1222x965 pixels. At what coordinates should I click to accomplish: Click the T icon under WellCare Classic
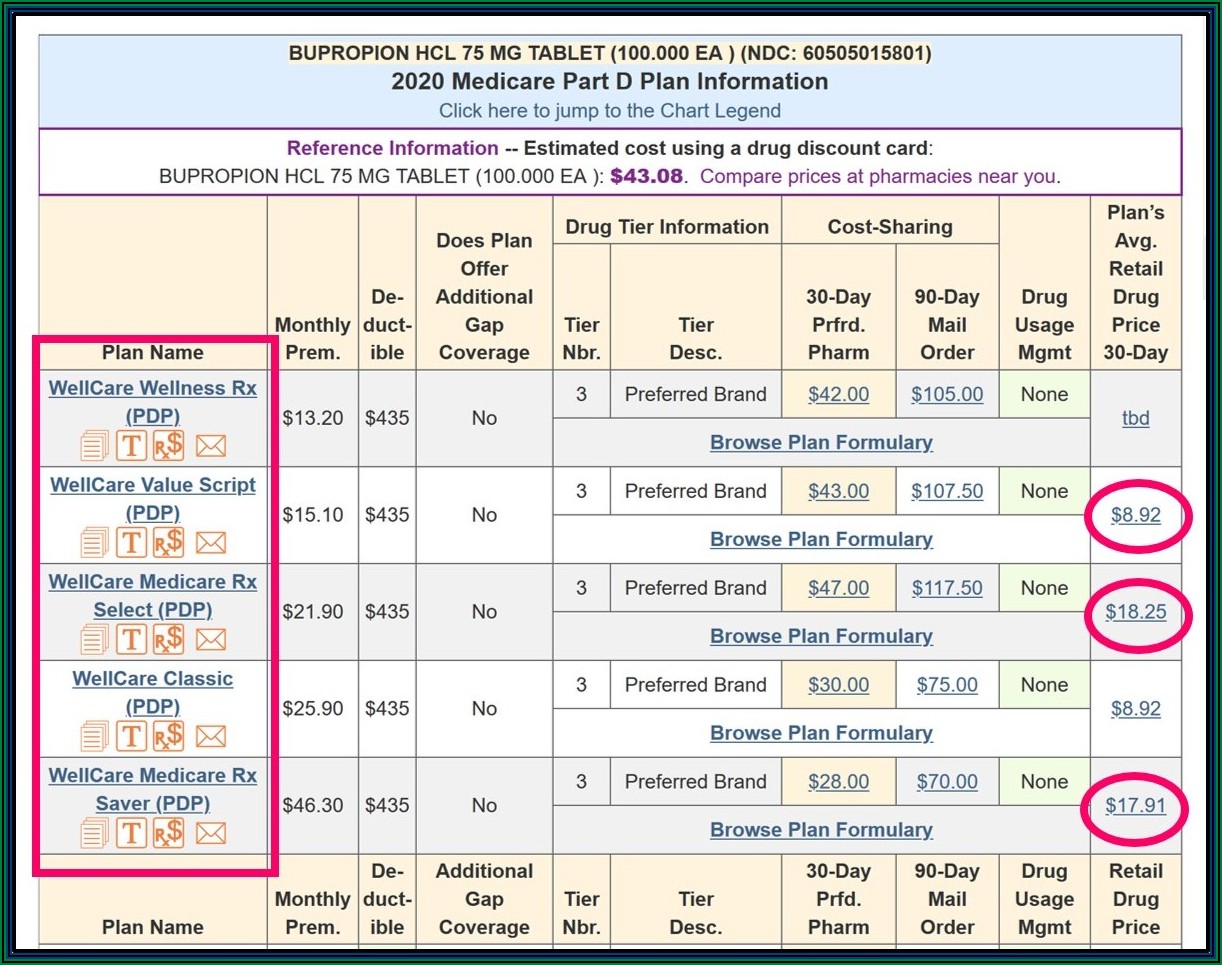pyautogui.click(x=131, y=737)
